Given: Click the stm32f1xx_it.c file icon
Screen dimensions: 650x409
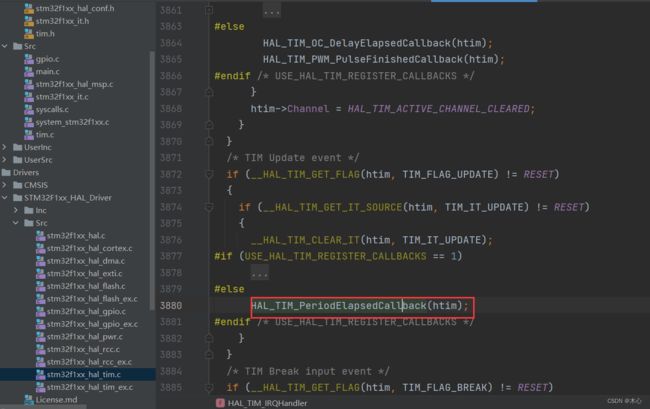Looking at the screenshot, I should tap(29, 97).
